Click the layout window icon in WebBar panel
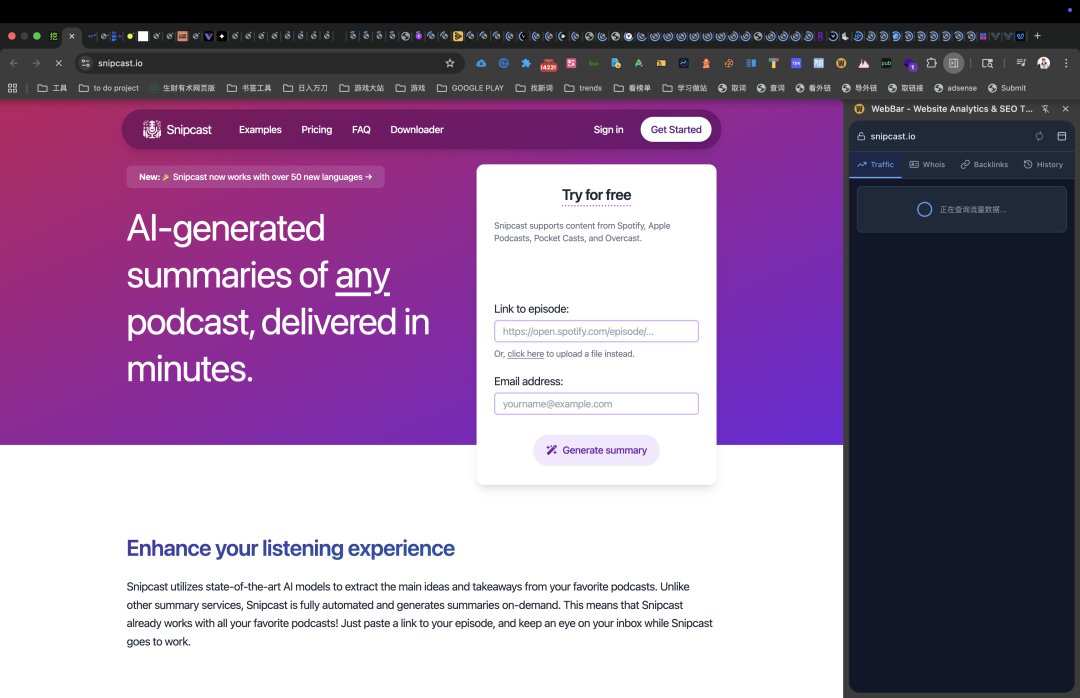 [x=1061, y=136]
